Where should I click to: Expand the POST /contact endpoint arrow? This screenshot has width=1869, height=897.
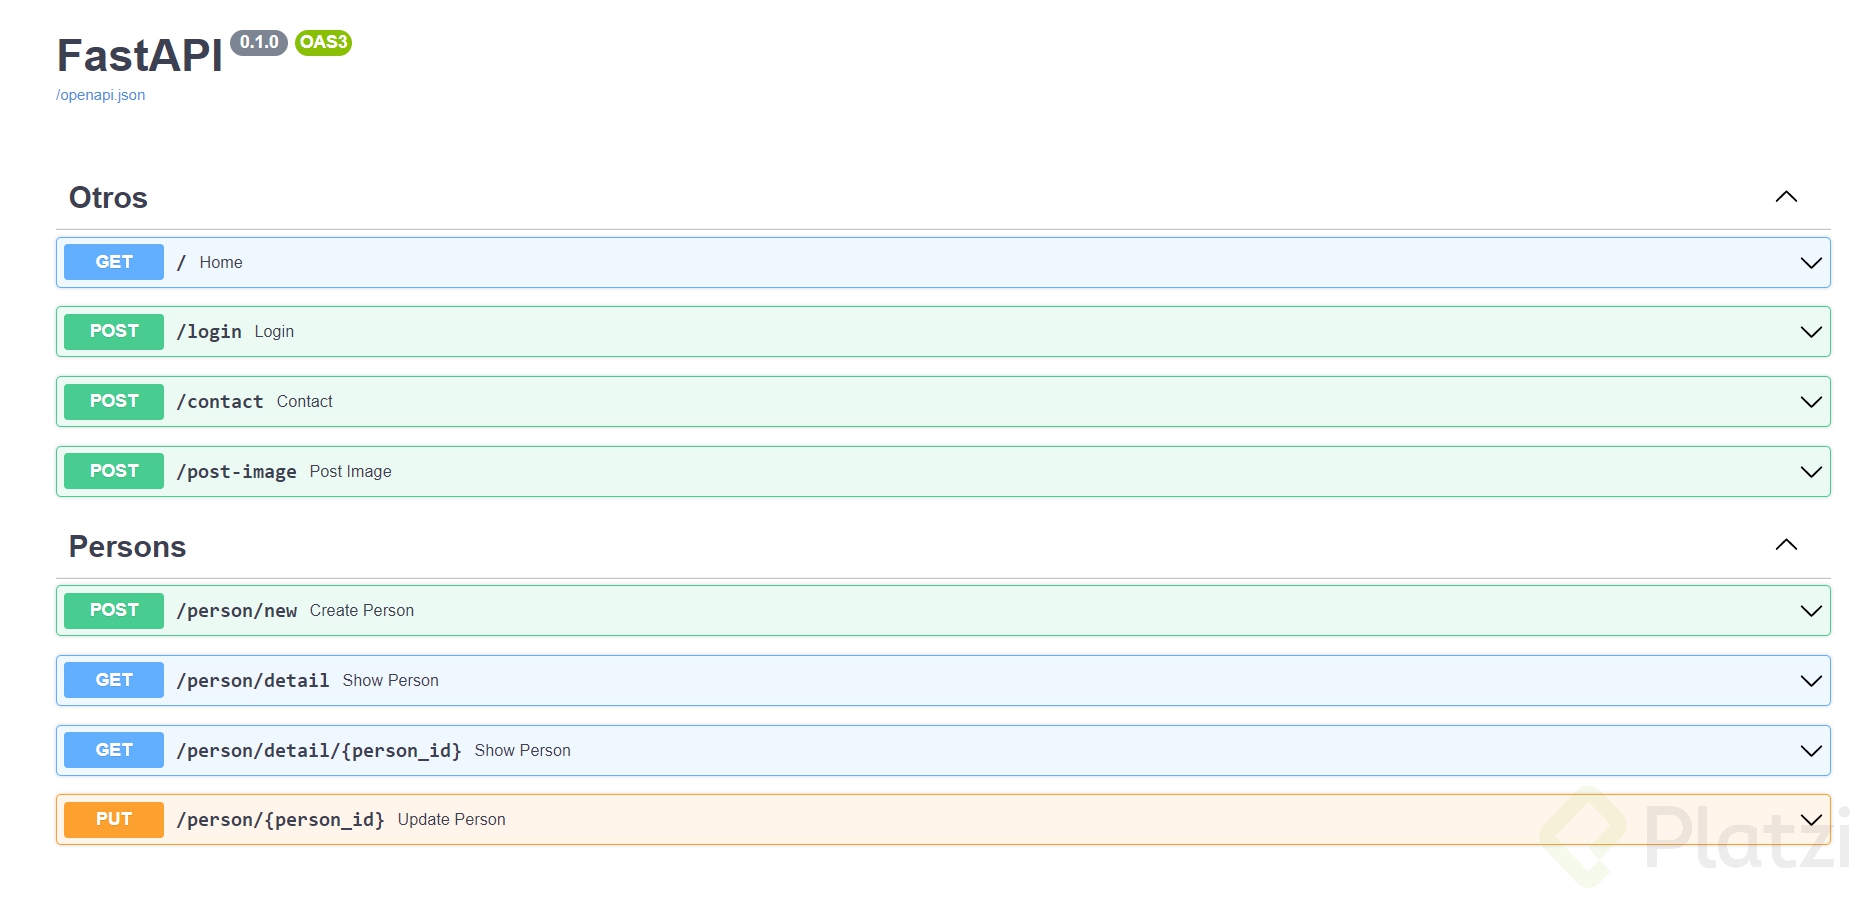click(x=1810, y=402)
